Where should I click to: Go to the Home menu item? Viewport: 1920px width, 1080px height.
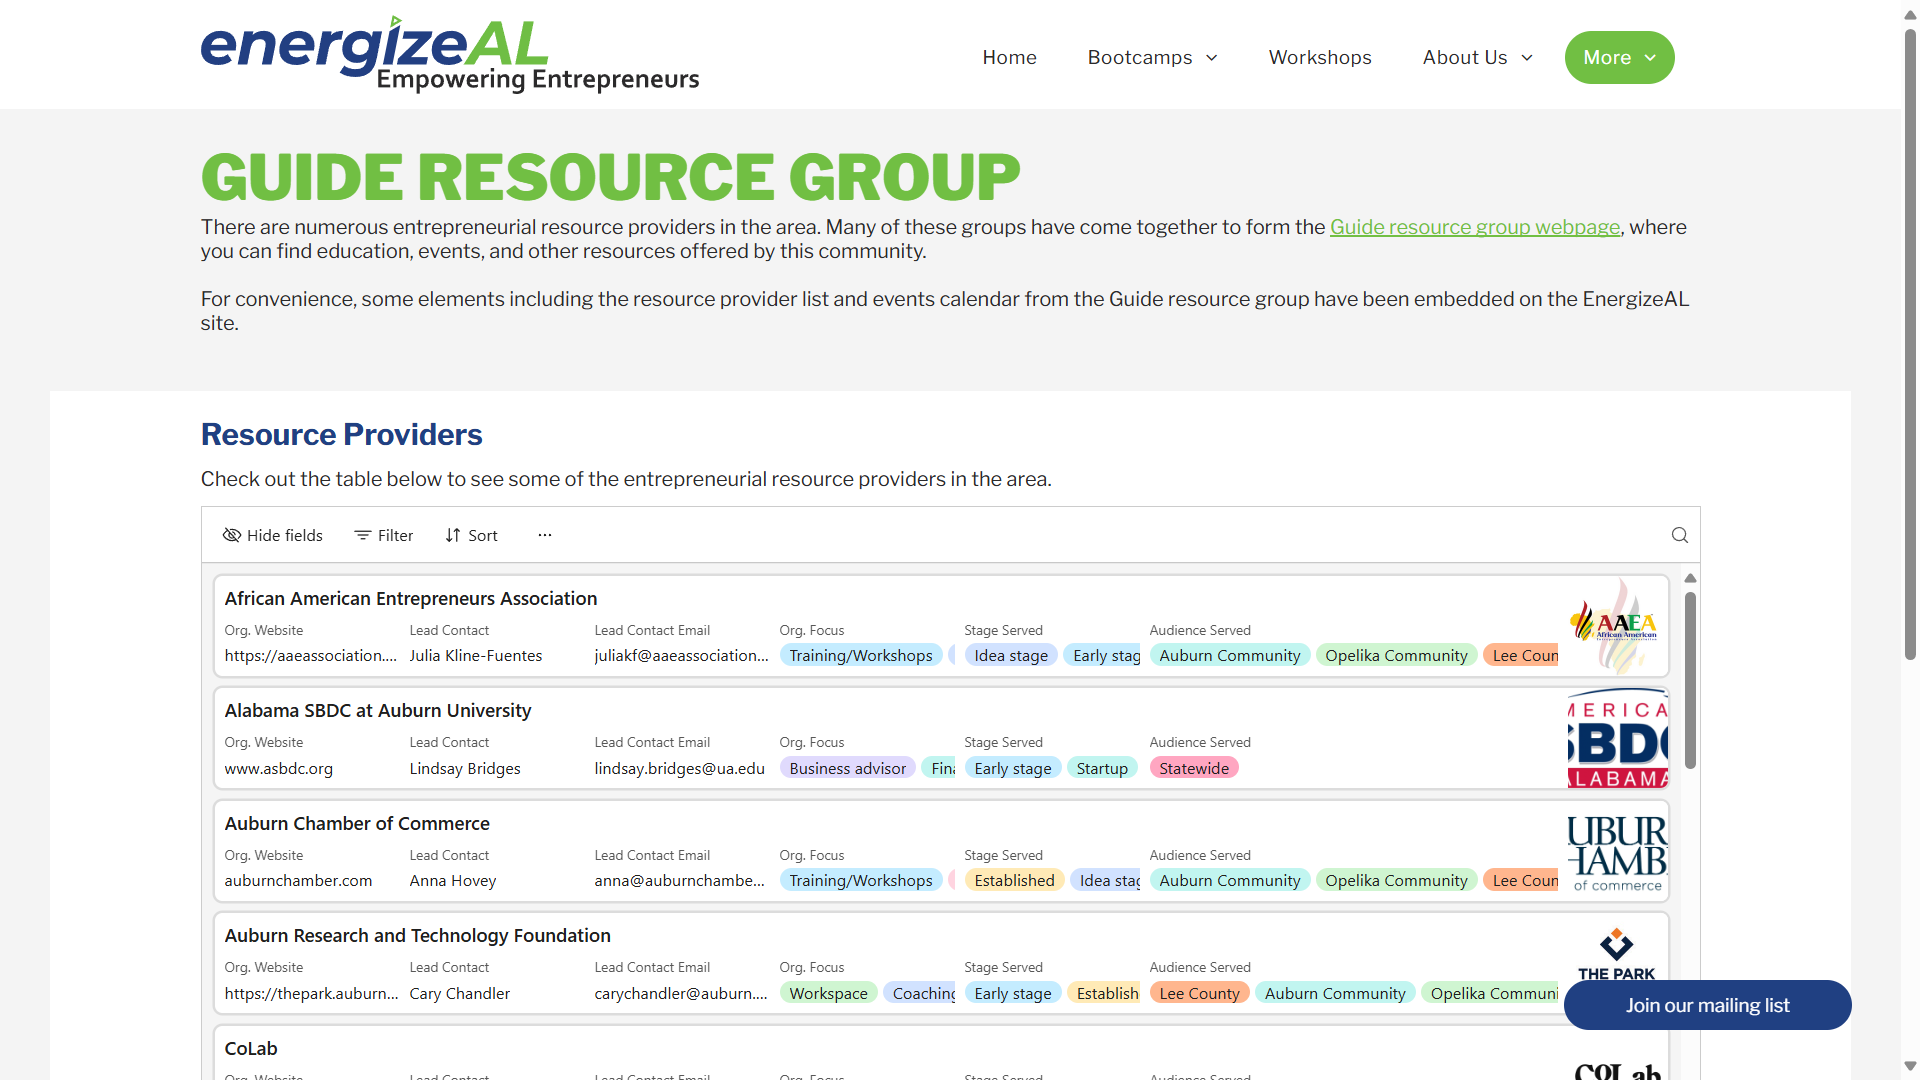click(x=1009, y=58)
